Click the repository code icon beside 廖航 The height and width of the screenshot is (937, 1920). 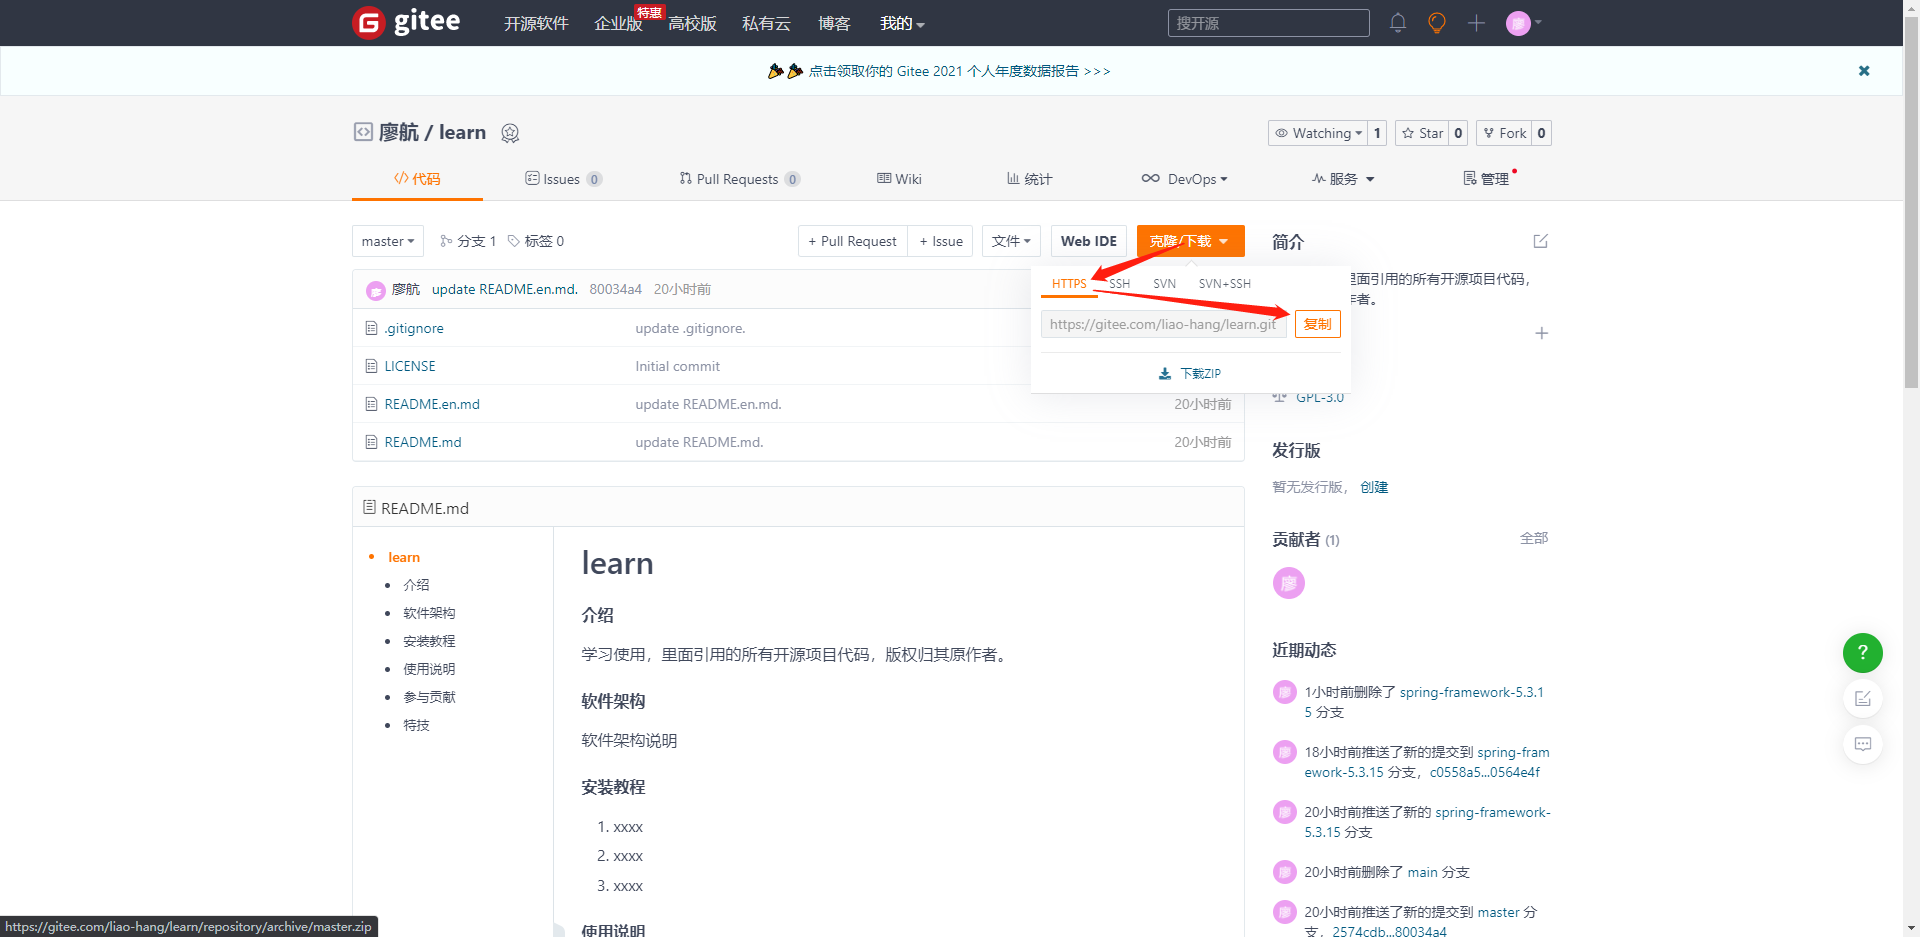pos(363,132)
